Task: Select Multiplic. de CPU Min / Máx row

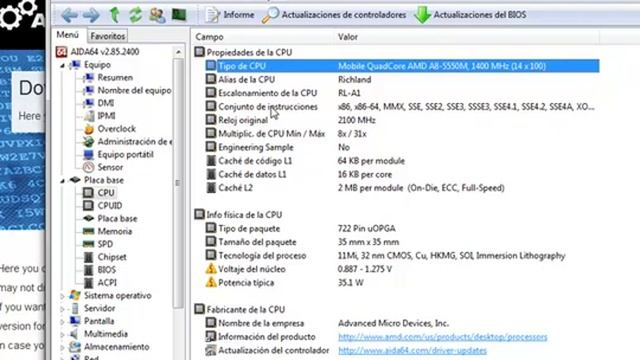Action: [x=402, y=133]
